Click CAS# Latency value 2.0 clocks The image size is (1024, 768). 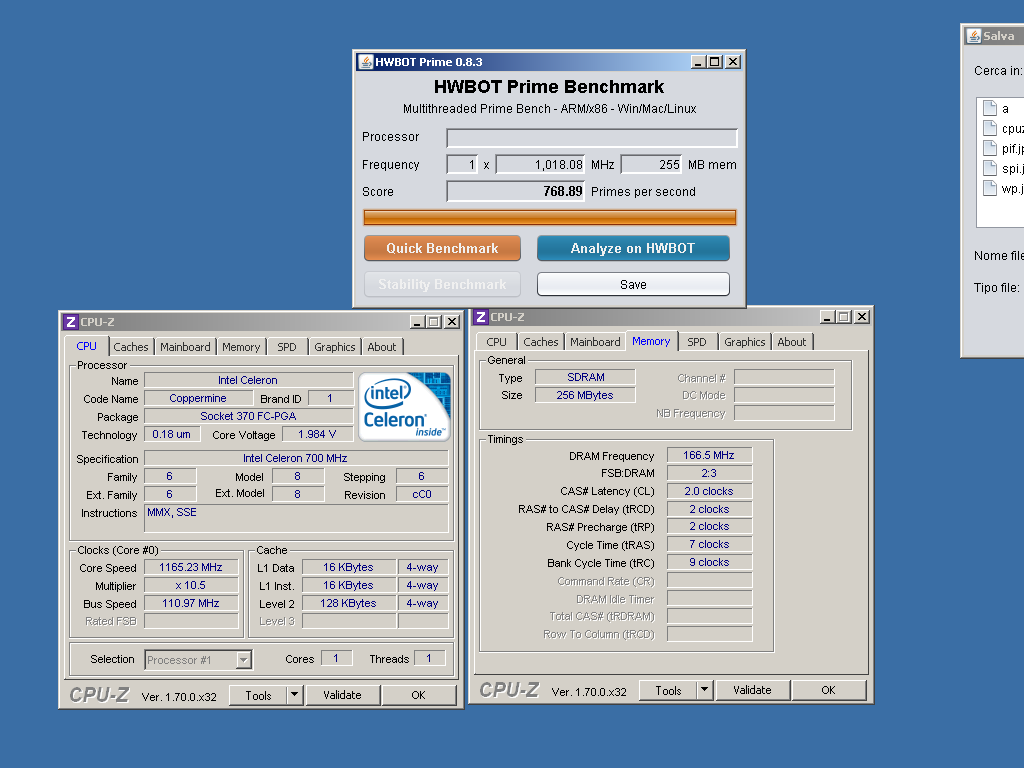(709, 491)
